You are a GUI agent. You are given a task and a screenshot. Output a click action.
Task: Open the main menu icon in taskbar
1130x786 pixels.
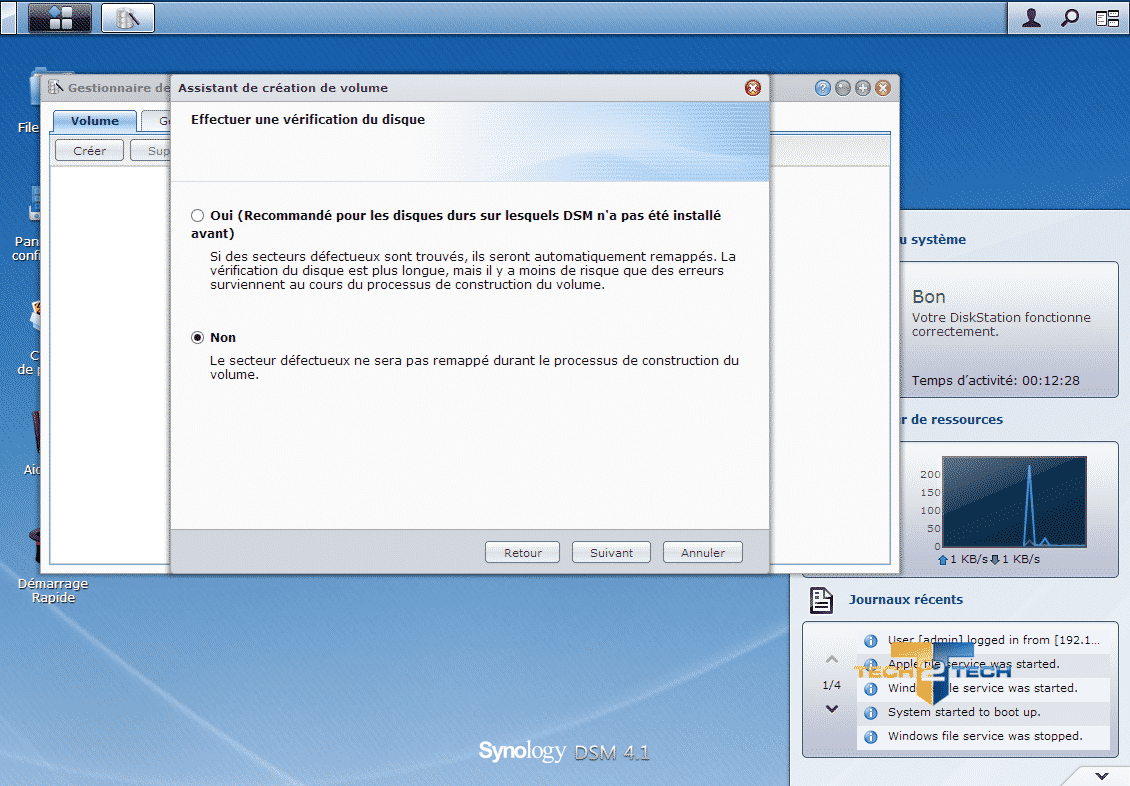coord(60,17)
